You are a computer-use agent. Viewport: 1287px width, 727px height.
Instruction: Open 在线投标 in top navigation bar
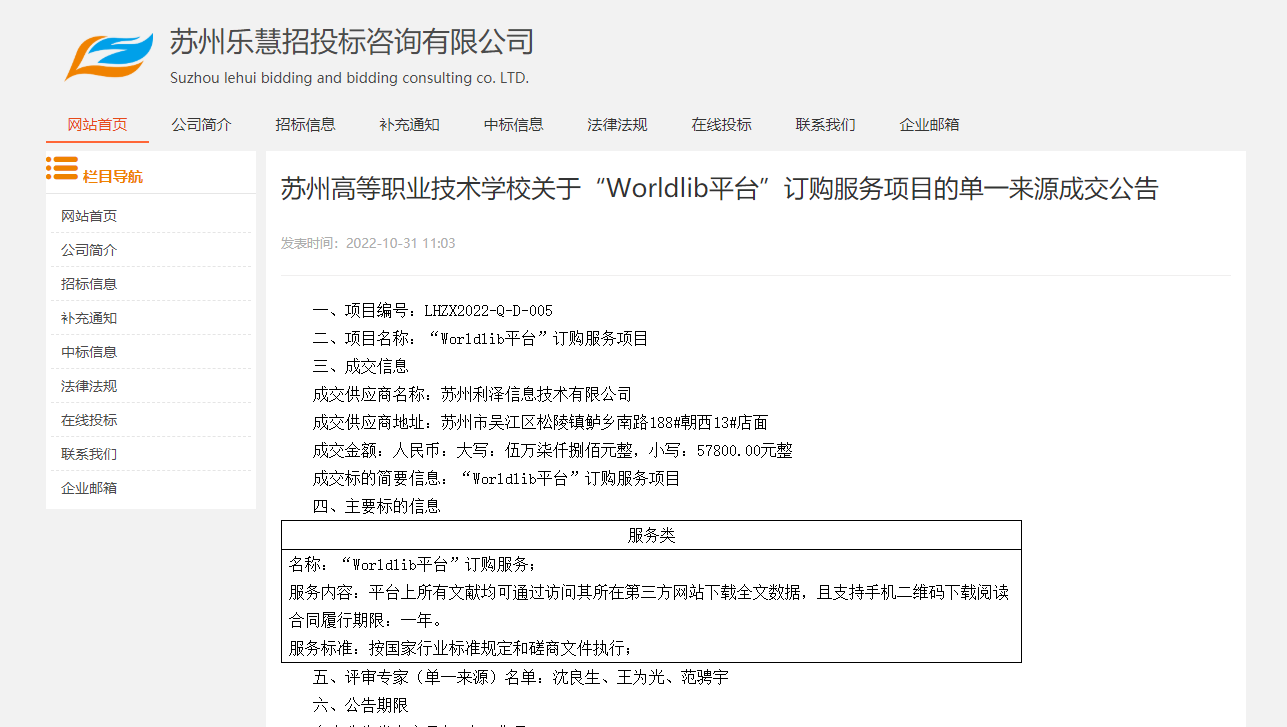[x=721, y=125]
